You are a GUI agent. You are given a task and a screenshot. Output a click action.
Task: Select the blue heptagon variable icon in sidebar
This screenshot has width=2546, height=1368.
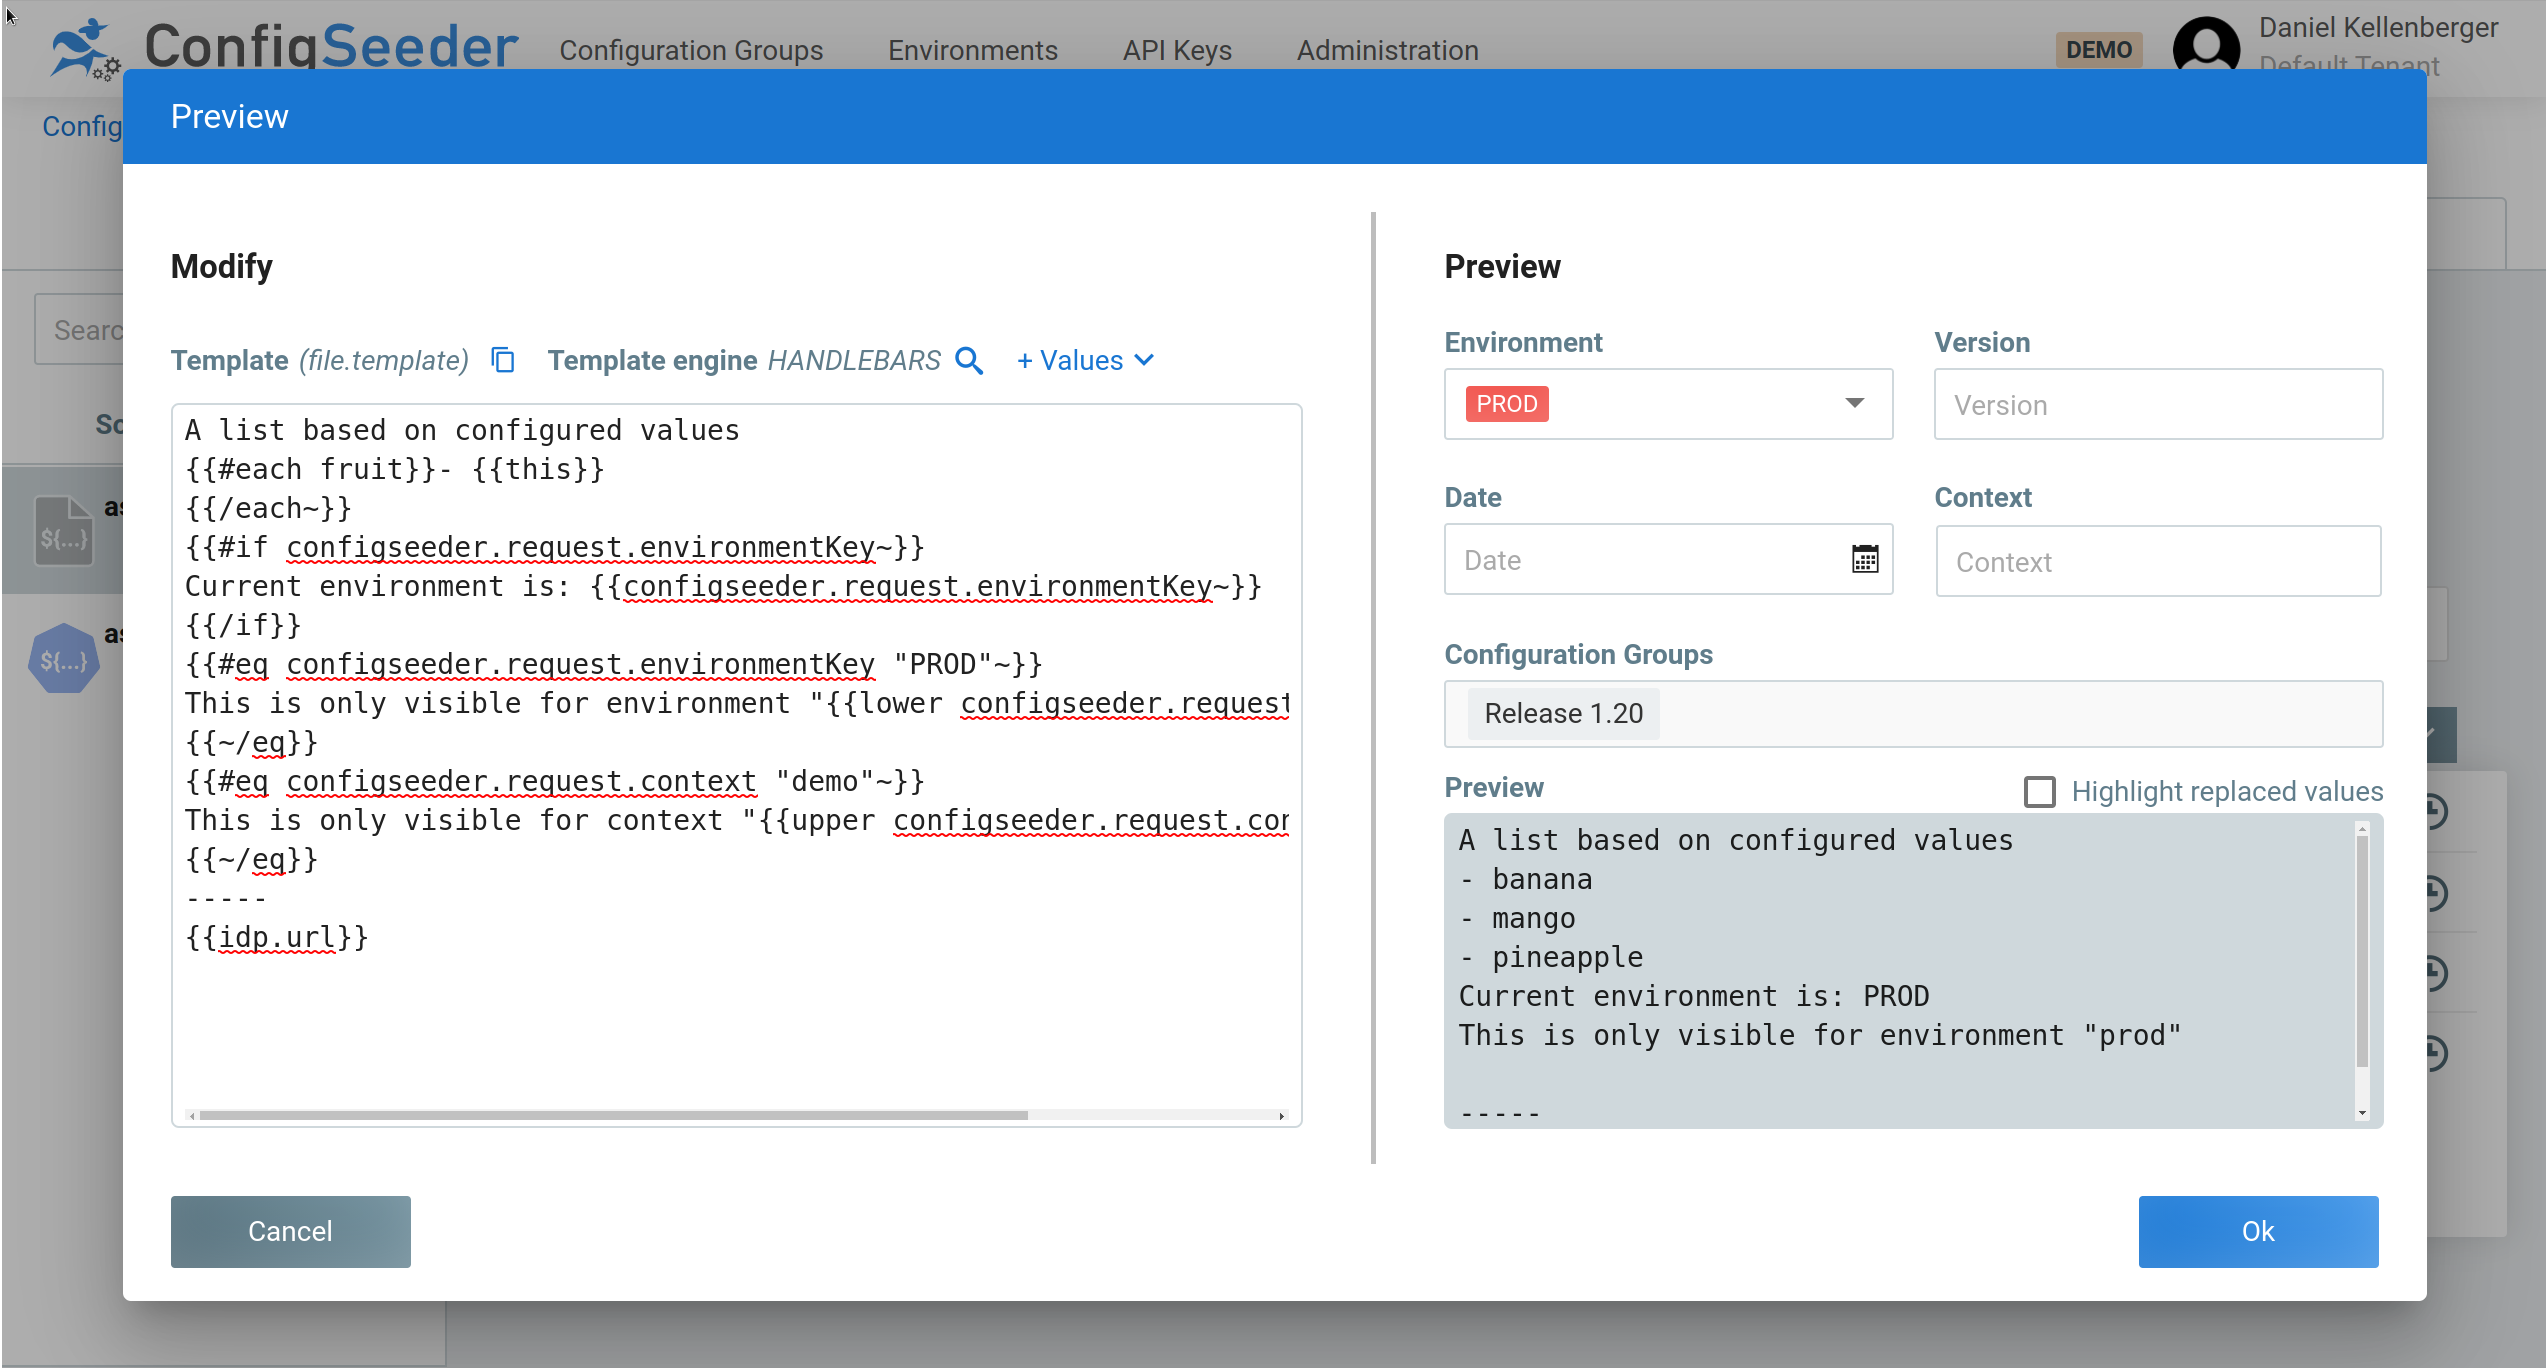point(64,659)
